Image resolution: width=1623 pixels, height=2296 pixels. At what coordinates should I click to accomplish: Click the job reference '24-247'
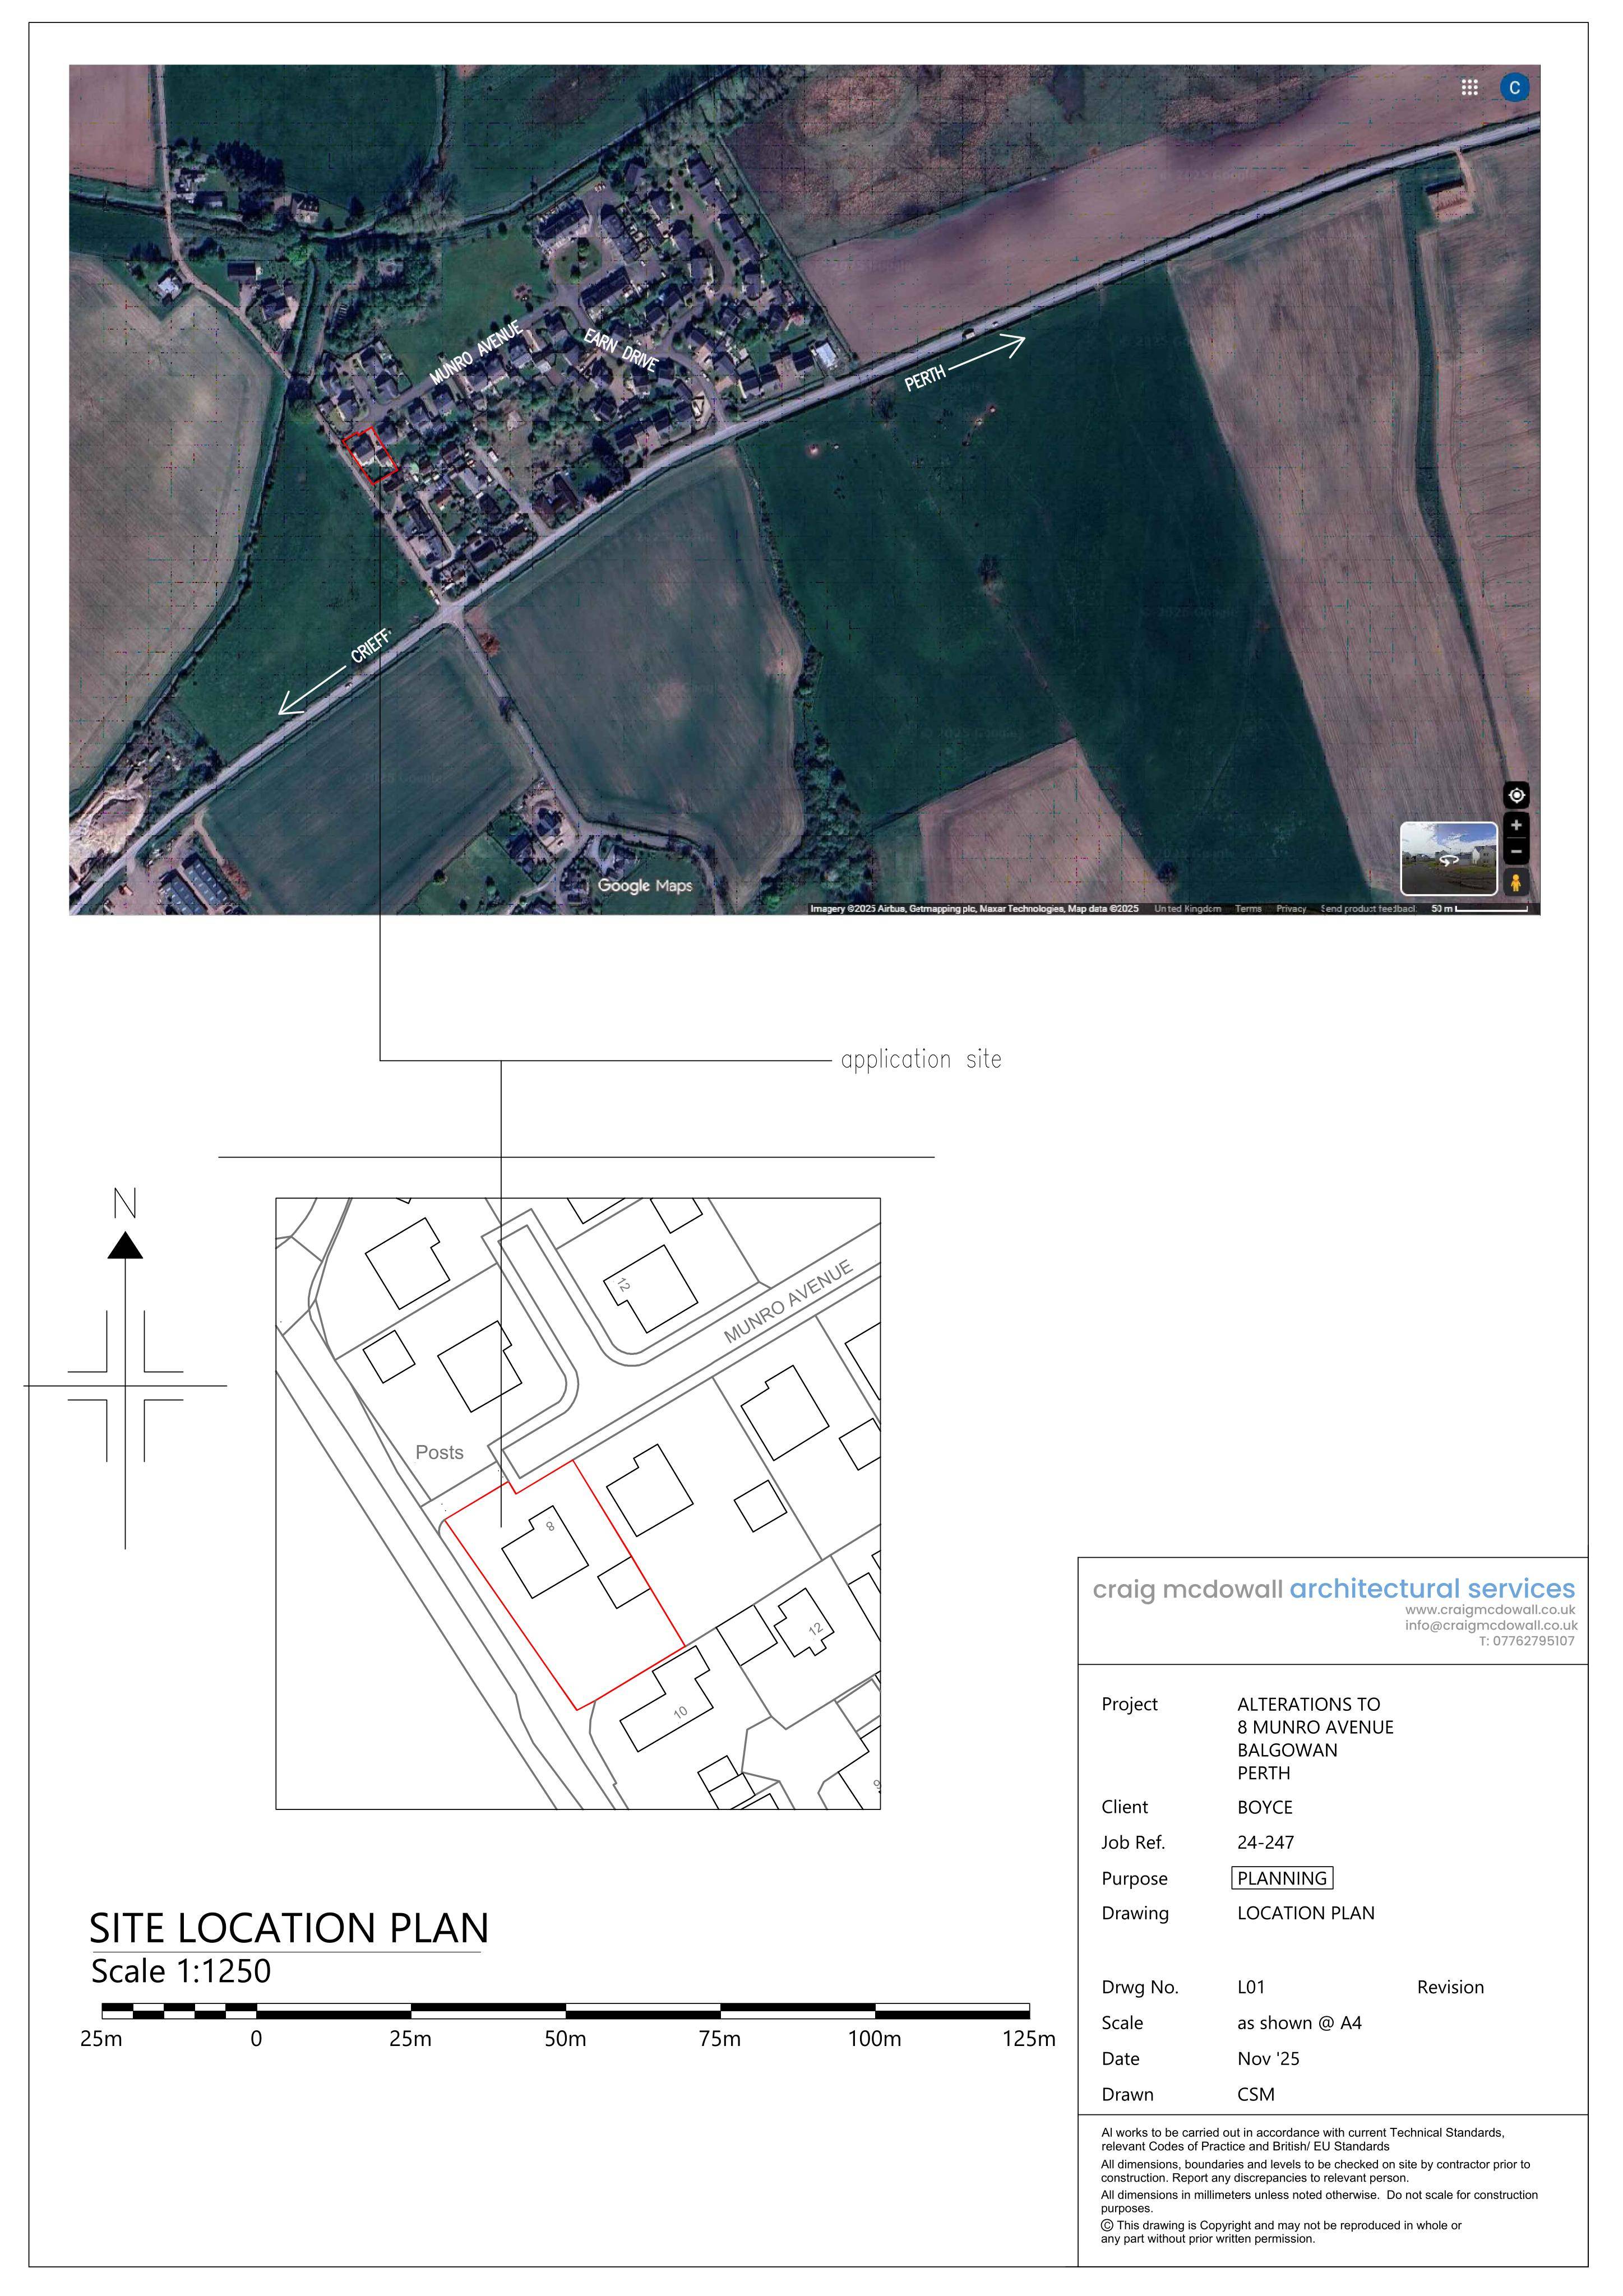(1265, 1842)
